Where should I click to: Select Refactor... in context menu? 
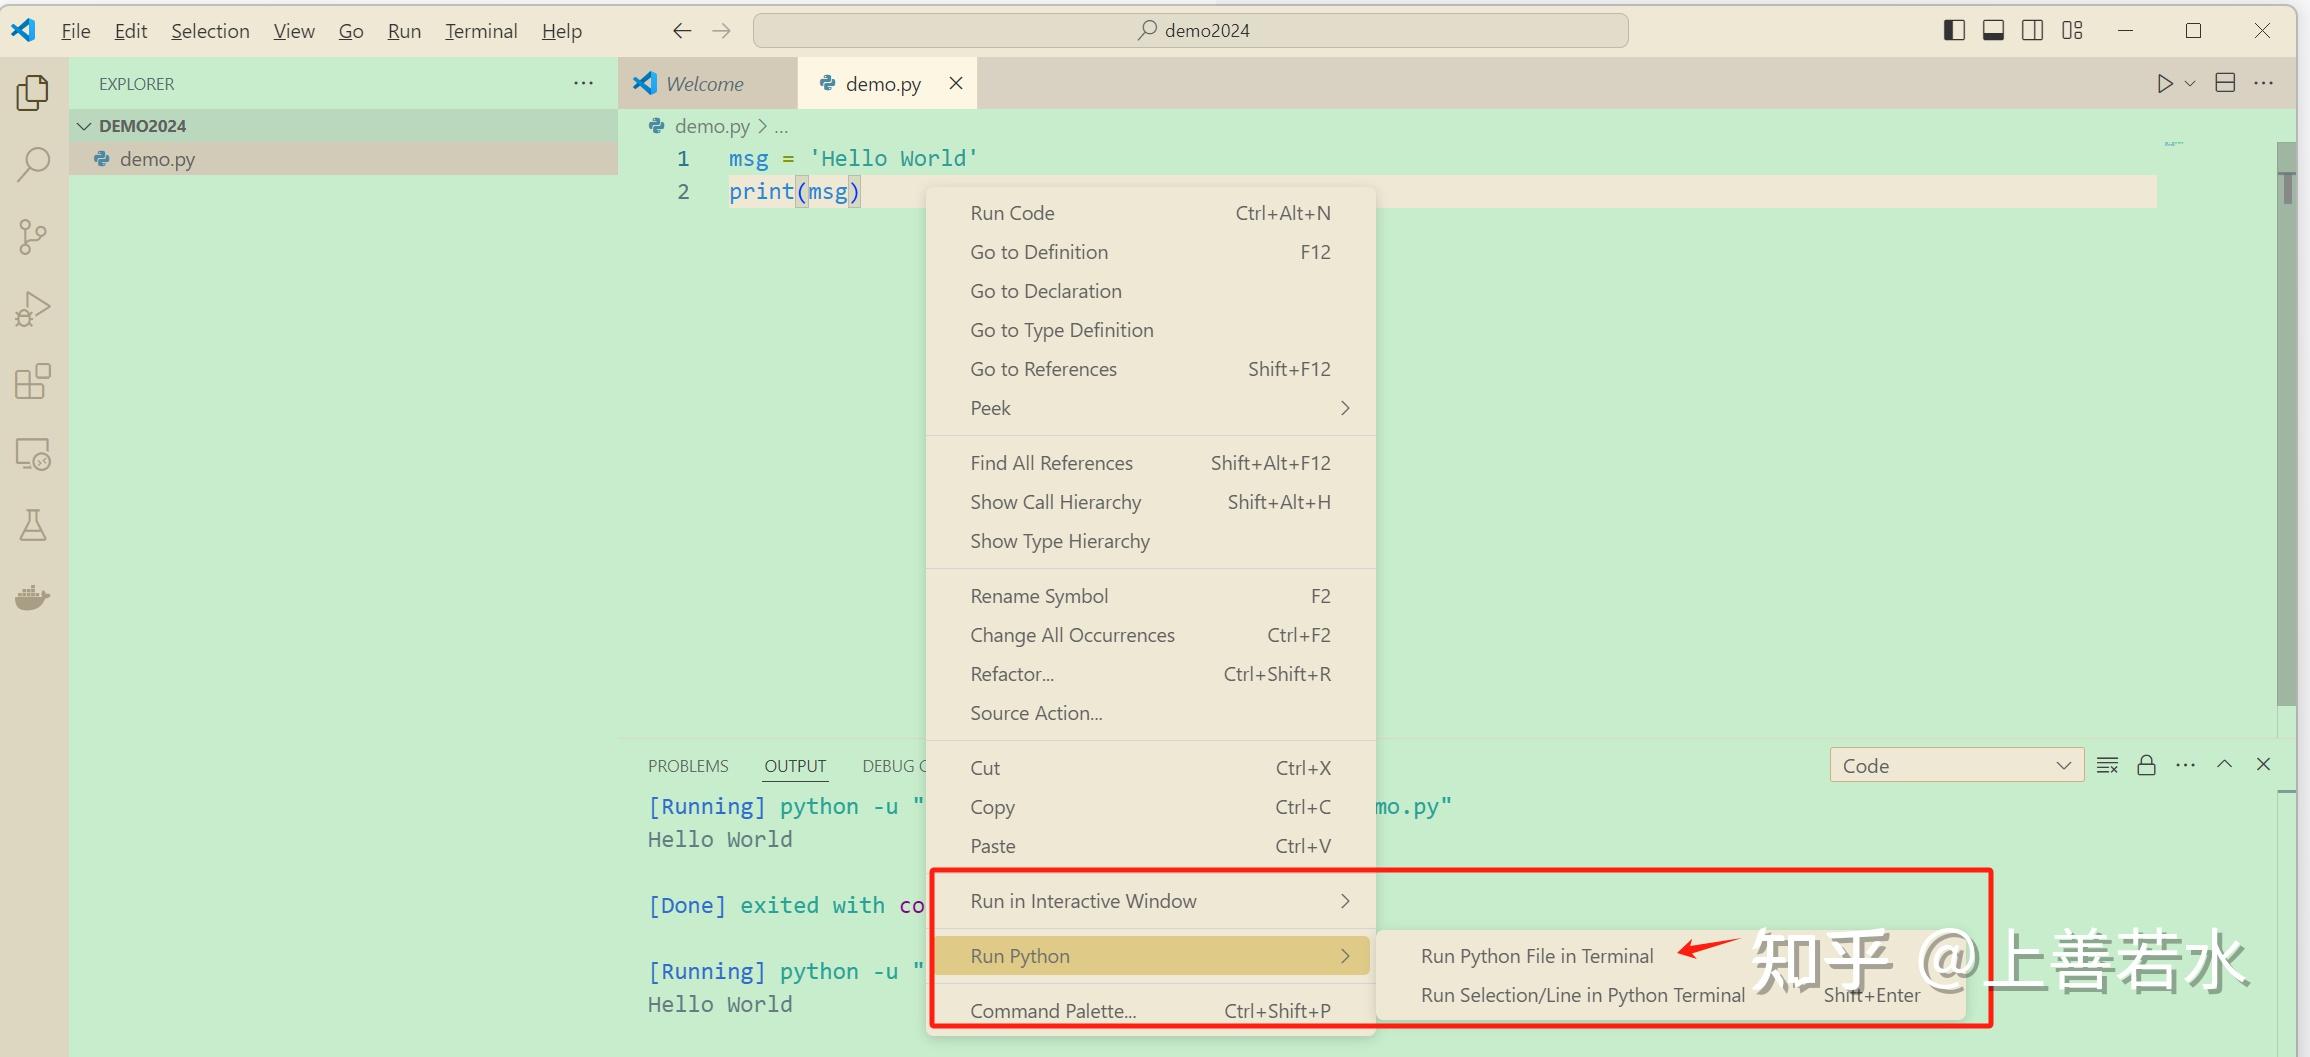point(1150,674)
